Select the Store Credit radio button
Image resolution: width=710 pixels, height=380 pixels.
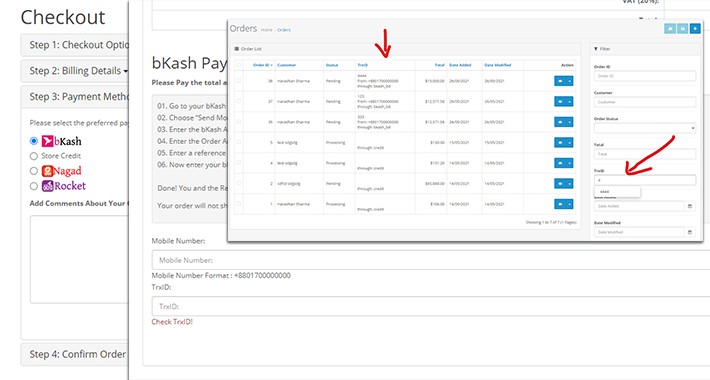[34, 156]
